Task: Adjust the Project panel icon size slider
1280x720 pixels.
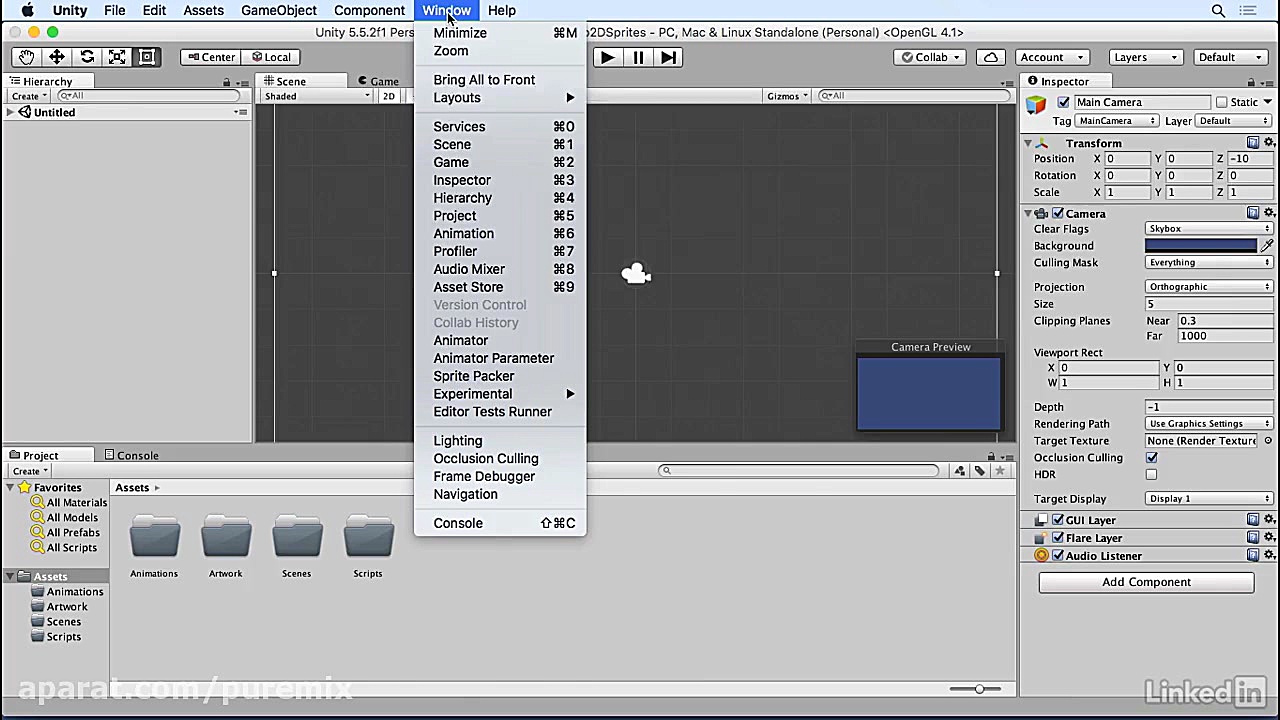Action: 978,688
